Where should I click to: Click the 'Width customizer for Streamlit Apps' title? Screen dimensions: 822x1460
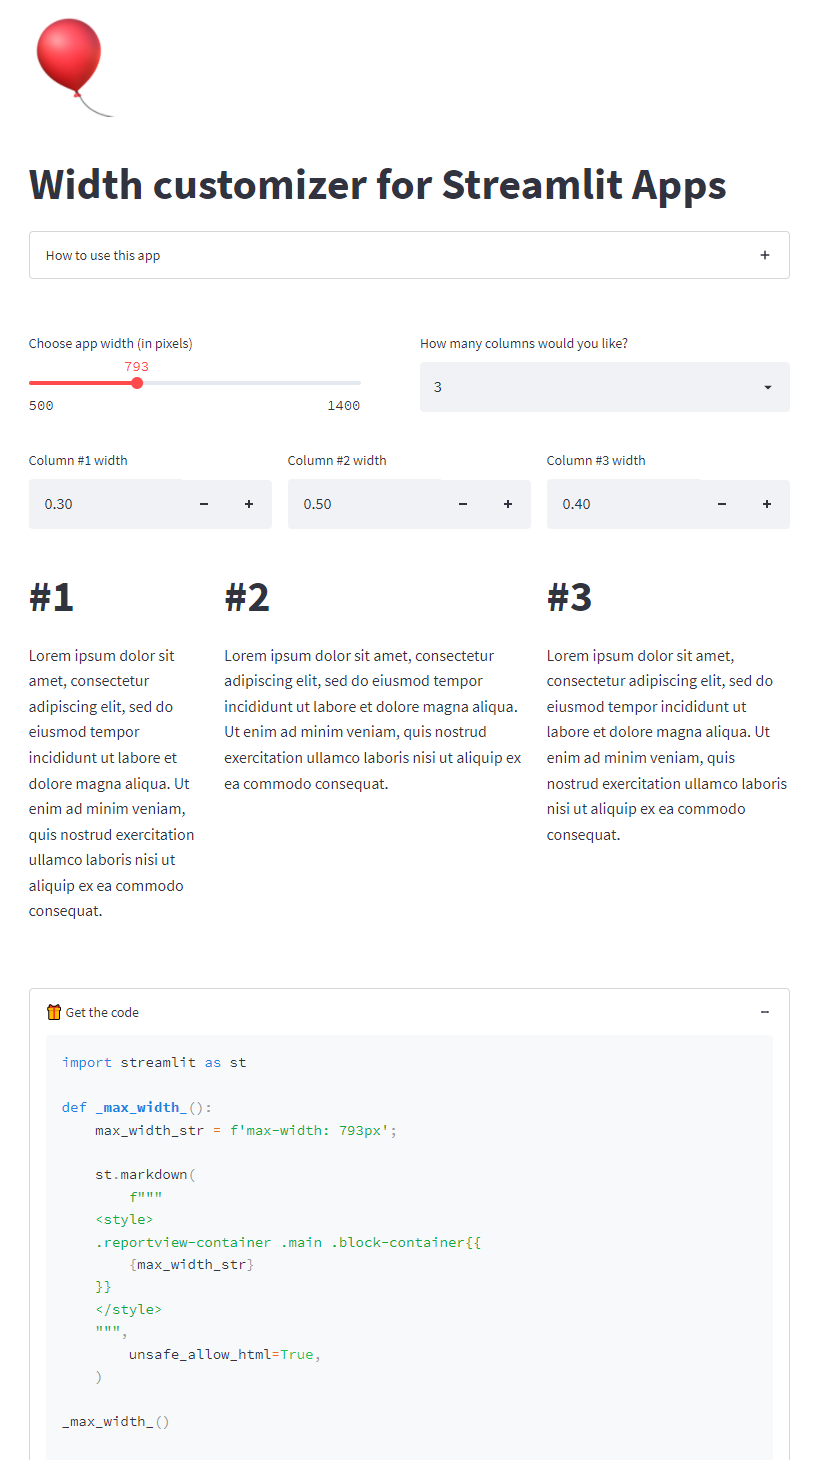(377, 185)
